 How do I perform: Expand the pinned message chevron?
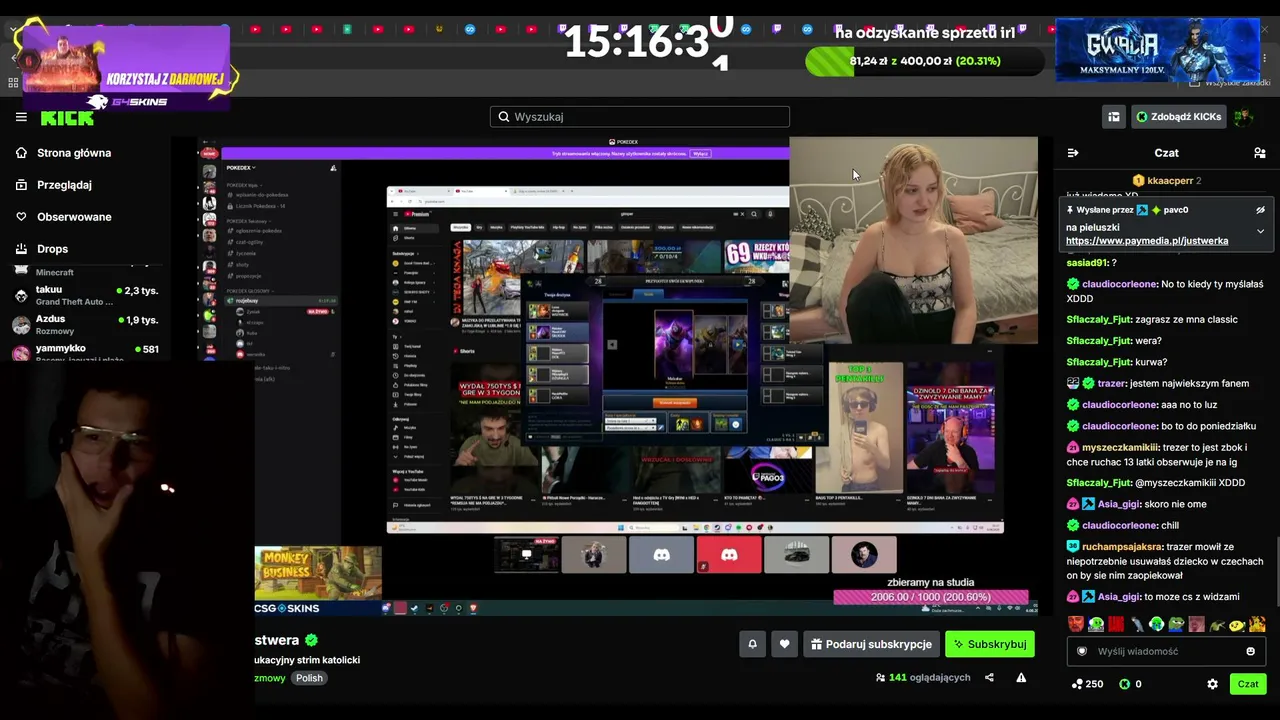pos(1260,231)
